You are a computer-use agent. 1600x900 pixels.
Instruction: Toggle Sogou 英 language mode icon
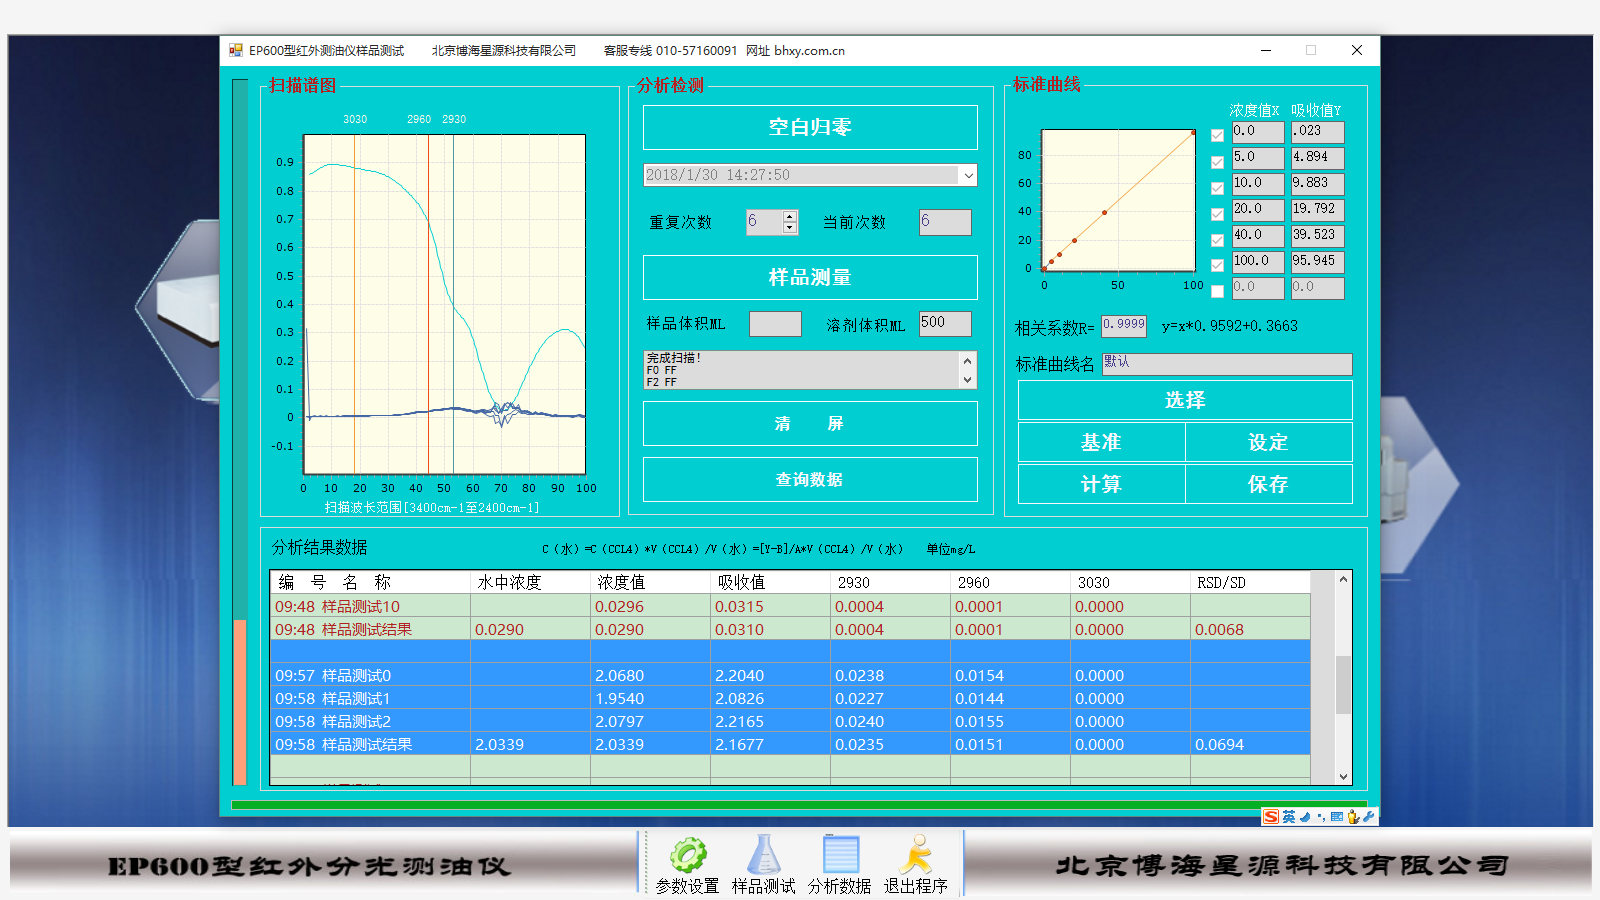pyautogui.click(x=1289, y=817)
